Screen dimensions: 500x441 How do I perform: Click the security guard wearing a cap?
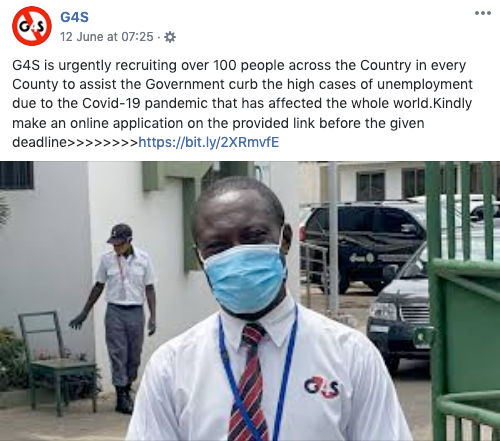click(121, 317)
